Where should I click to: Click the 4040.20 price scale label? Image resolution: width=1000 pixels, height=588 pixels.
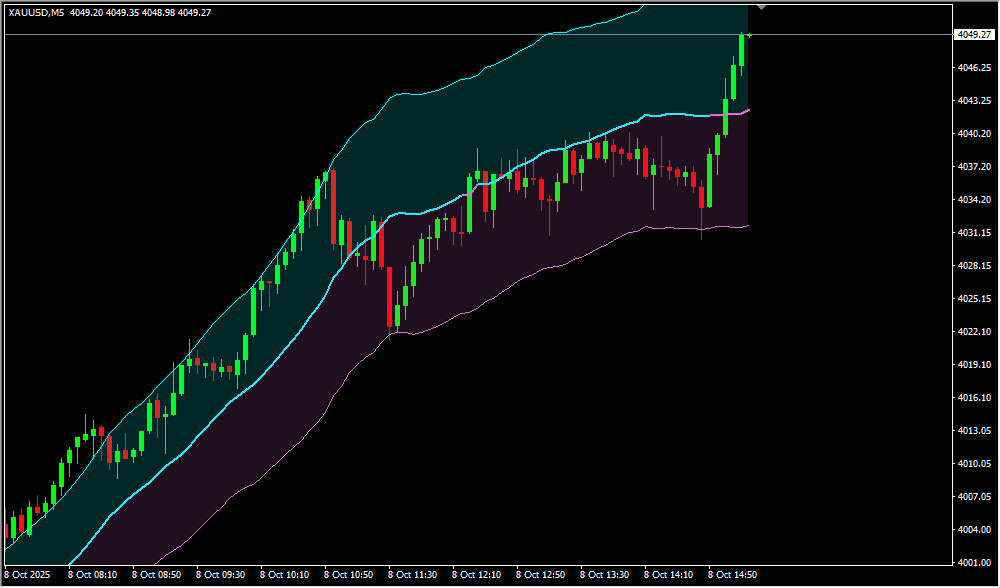tap(973, 134)
